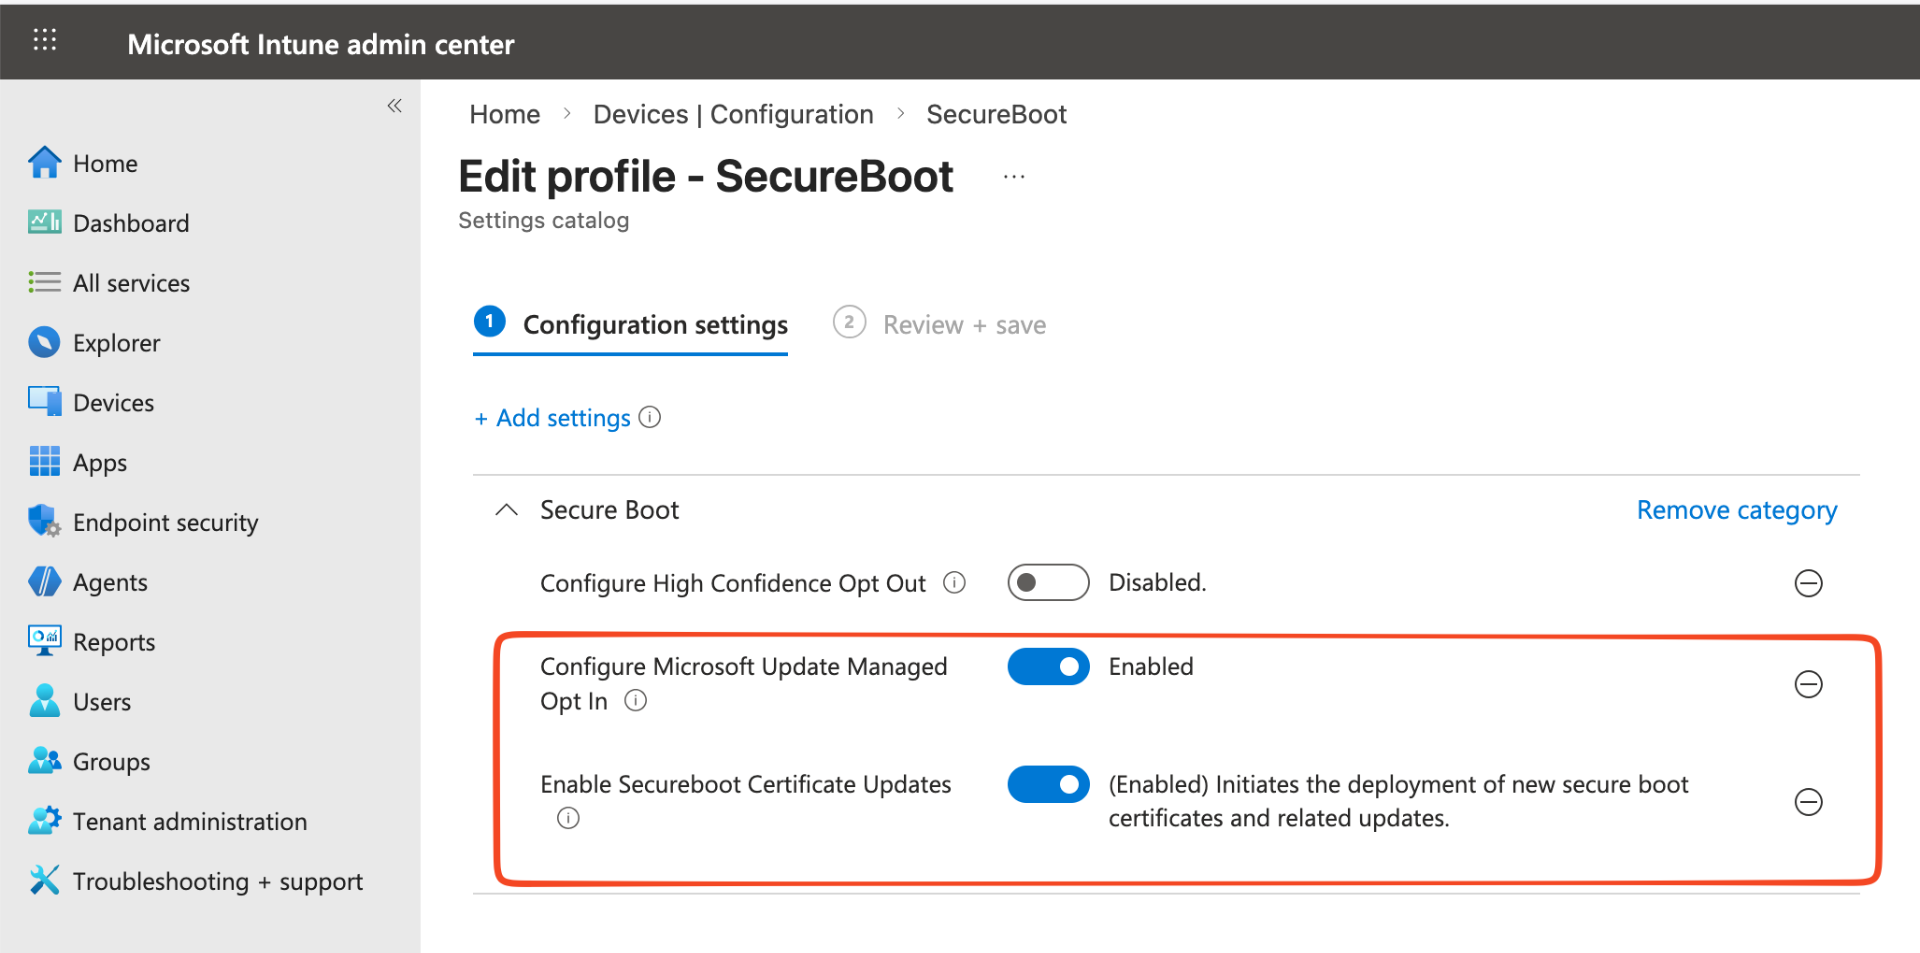Collapse the Secure Boot category
The height and width of the screenshot is (953, 1920).
click(506, 509)
